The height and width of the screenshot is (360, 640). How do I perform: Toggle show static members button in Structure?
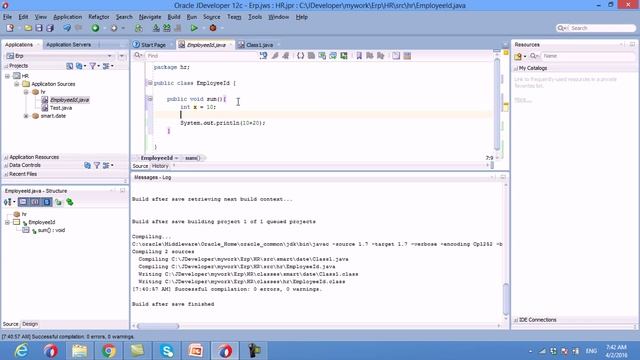tap(47, 202)
